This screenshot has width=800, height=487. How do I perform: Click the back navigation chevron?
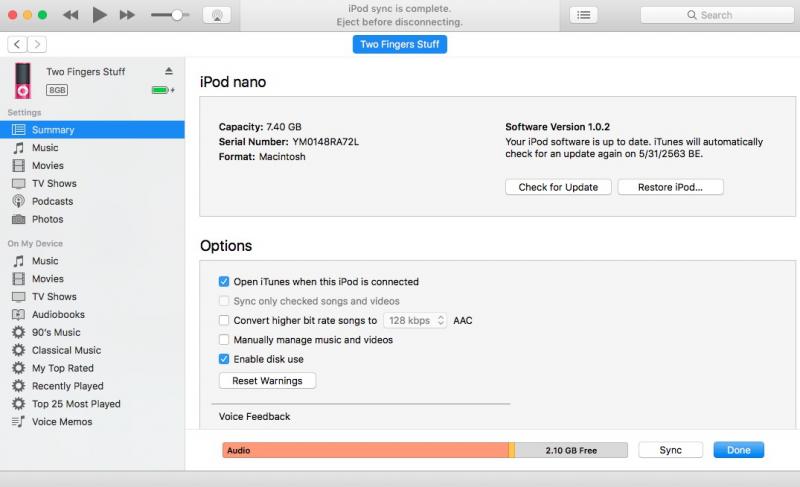(17, 44)
